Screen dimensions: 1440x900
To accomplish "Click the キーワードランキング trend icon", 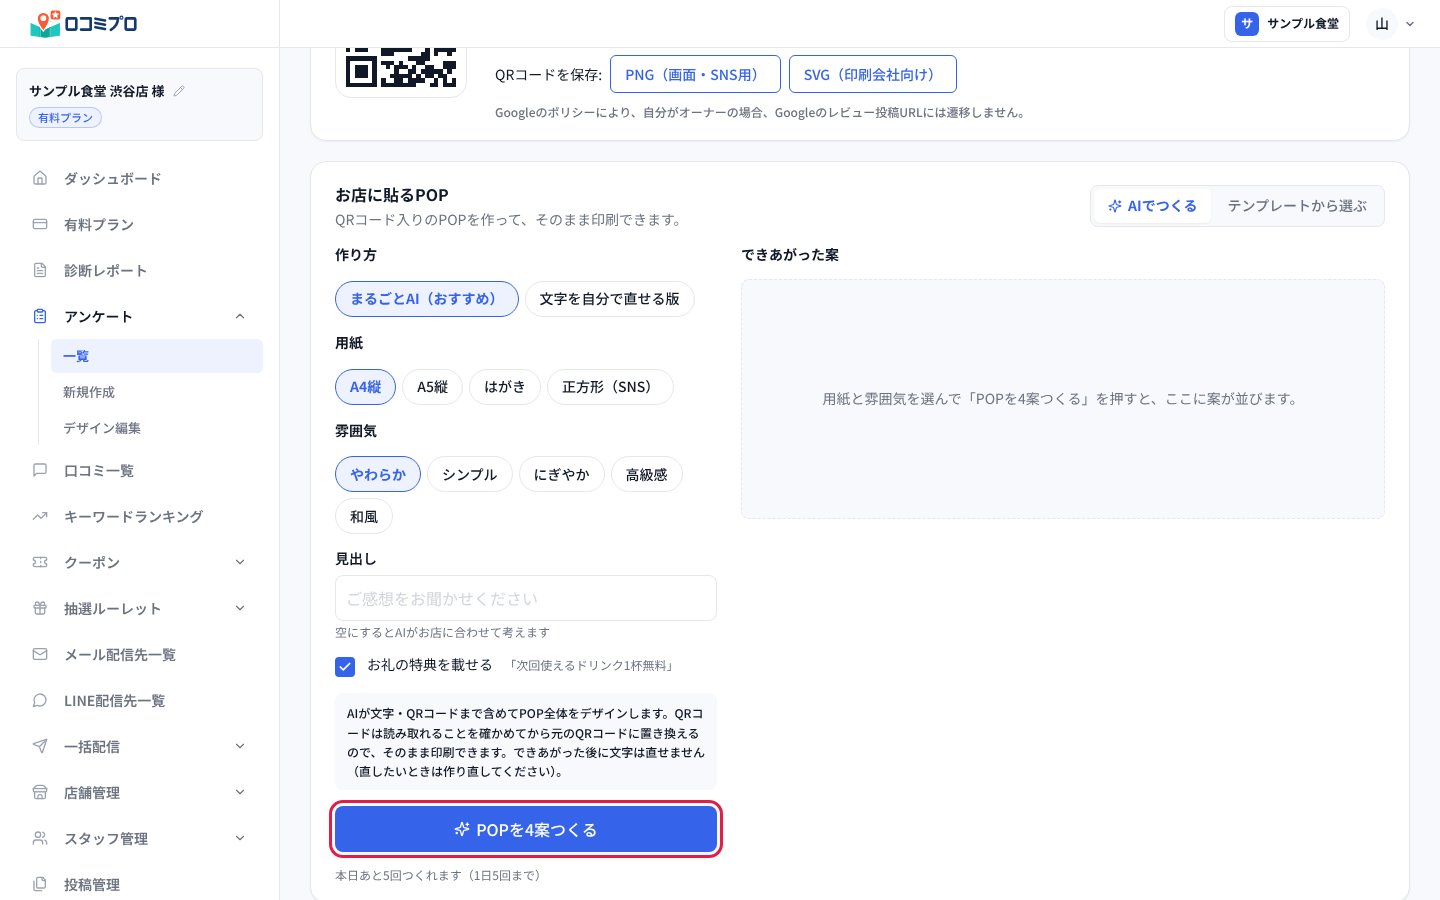I will coord(40,516).
